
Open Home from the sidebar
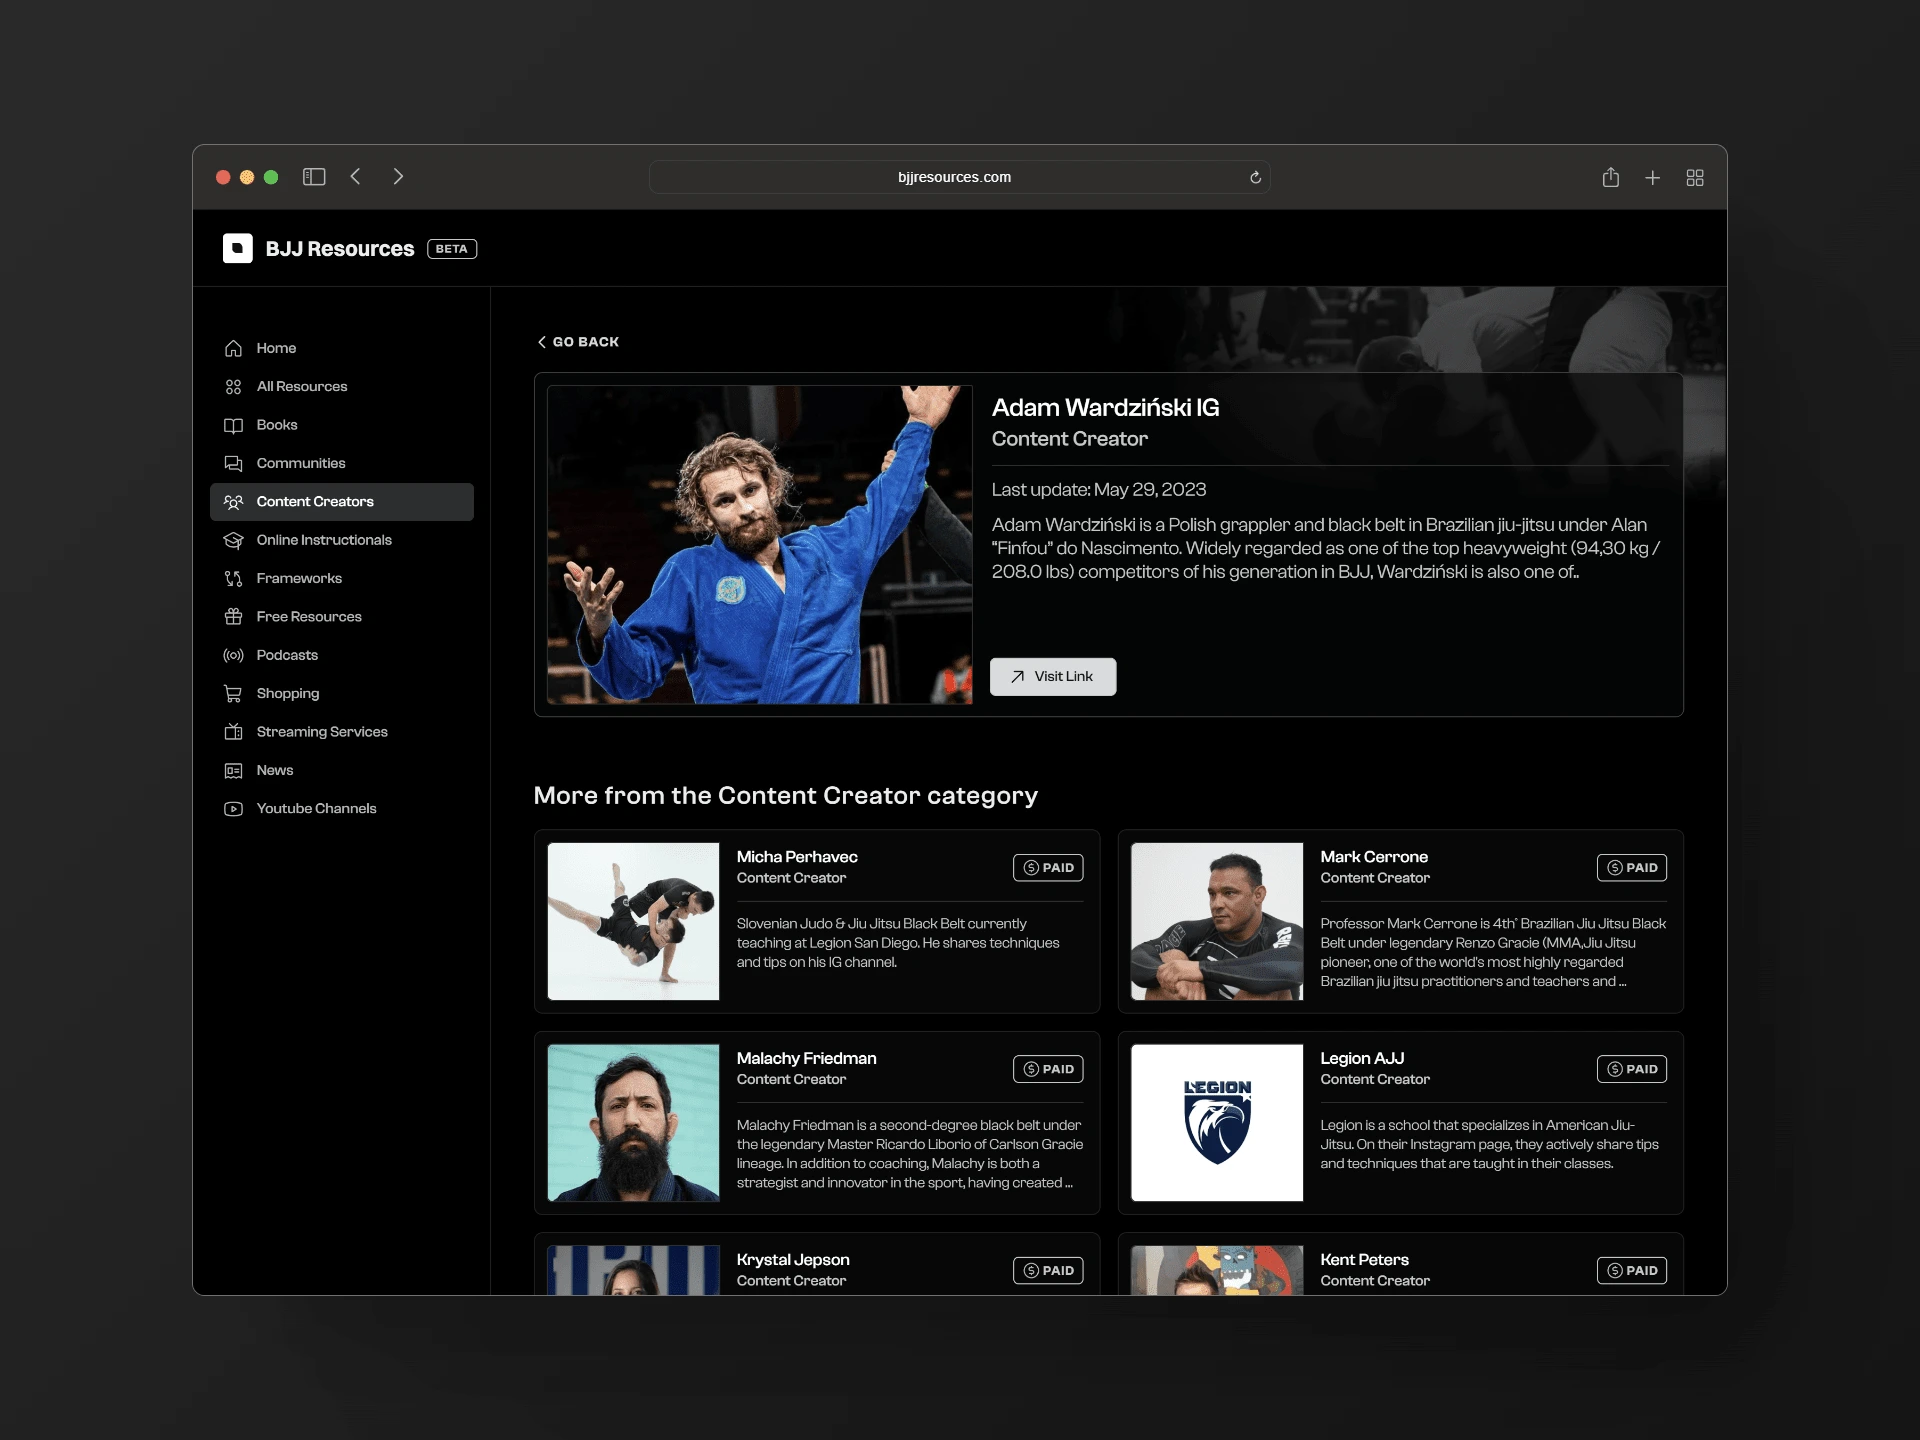tap(342, 348)
